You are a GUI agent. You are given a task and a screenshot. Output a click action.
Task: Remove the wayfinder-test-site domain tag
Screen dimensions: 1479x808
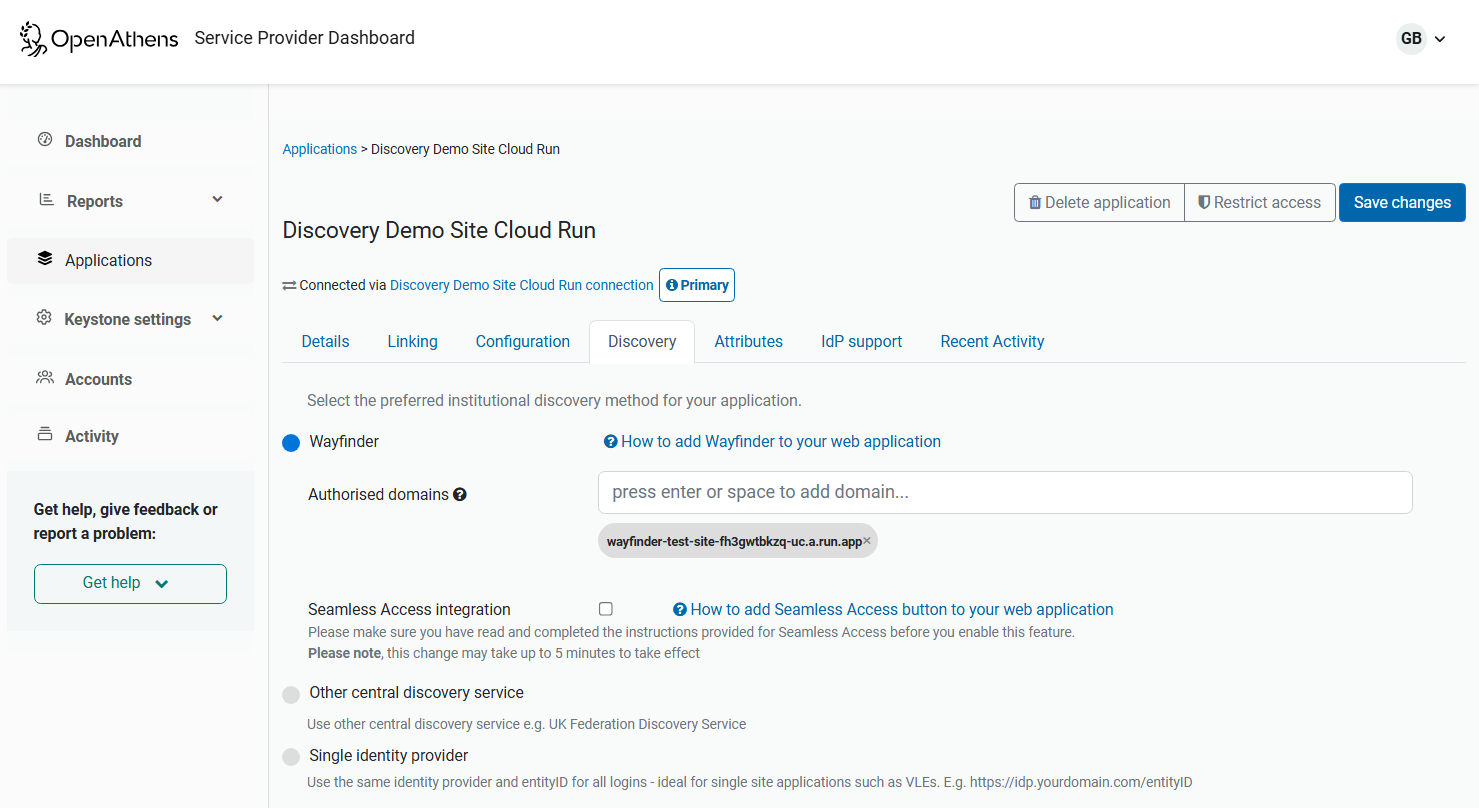tap(868, 540)
